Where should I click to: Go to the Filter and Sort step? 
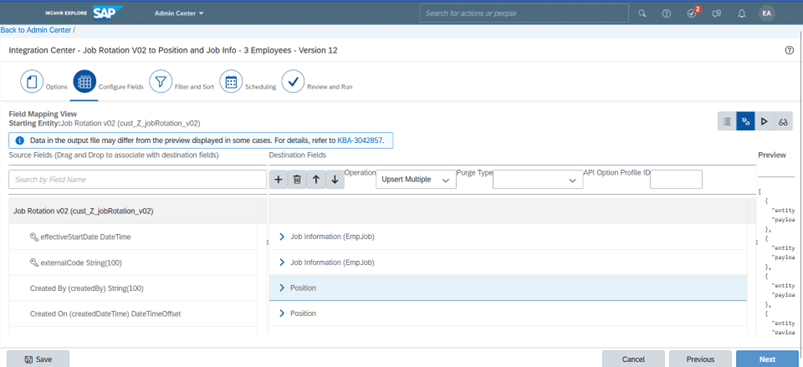coord(160,82)
